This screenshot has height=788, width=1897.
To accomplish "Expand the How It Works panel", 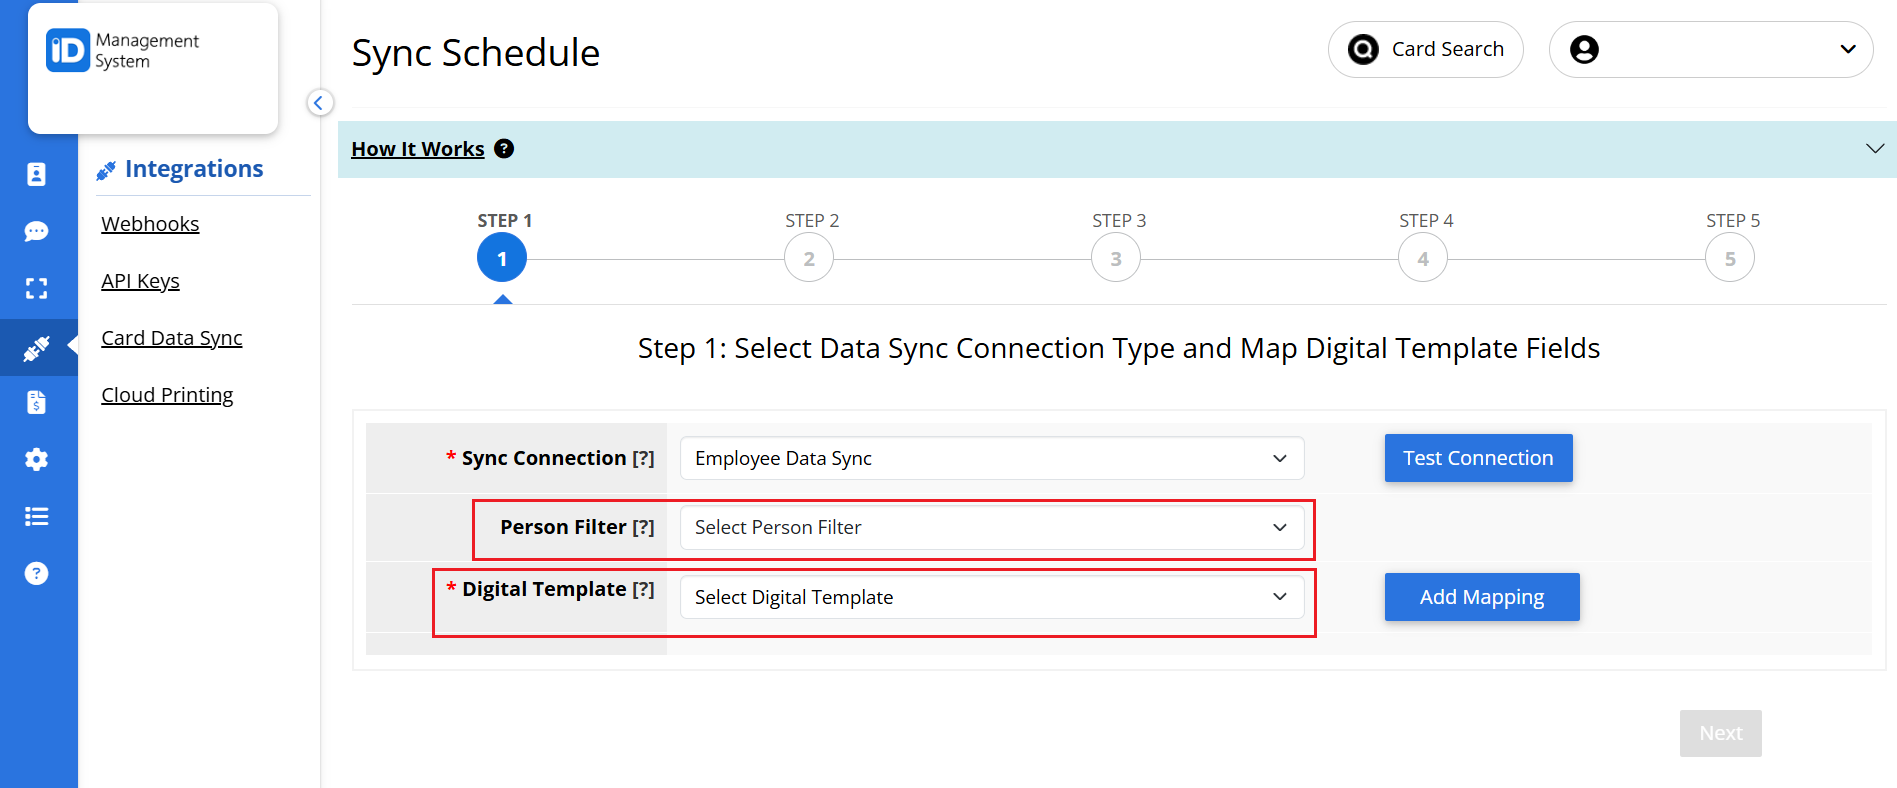I will [1874, 149].
